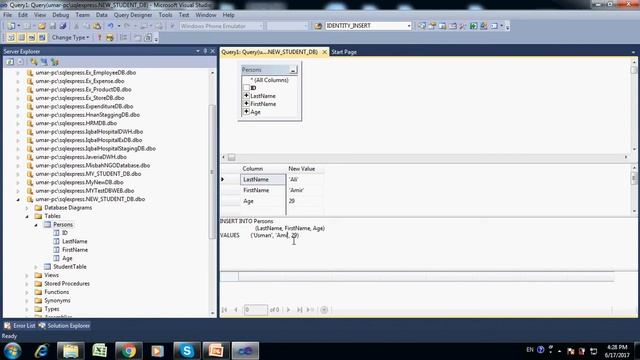
Task: Open the File menu
Action: [7, 15]
